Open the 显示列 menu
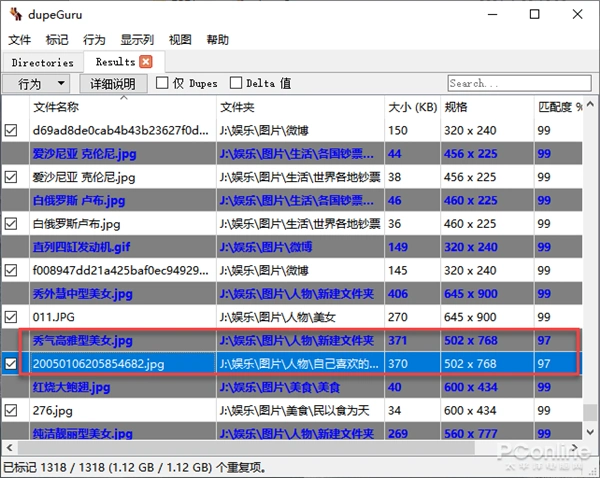Screen dimensions: 600x478 click(137, 40)
